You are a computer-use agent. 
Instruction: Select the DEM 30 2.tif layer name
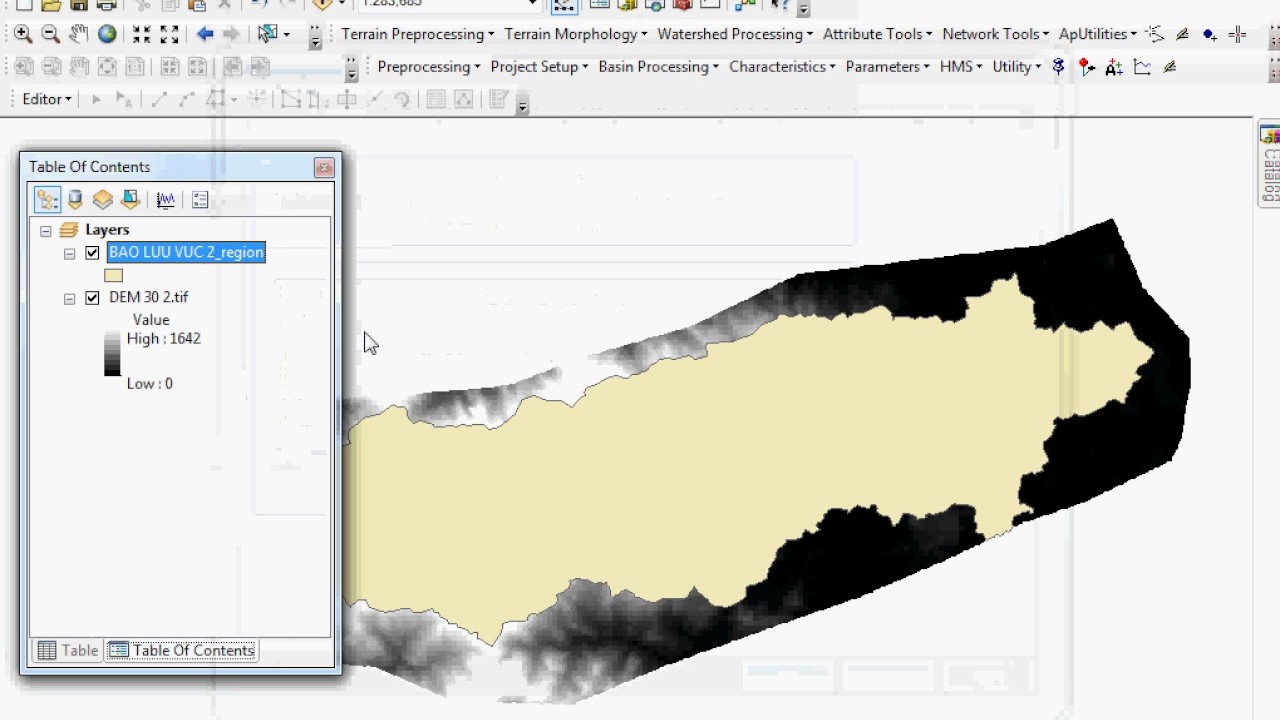[148, 297]
